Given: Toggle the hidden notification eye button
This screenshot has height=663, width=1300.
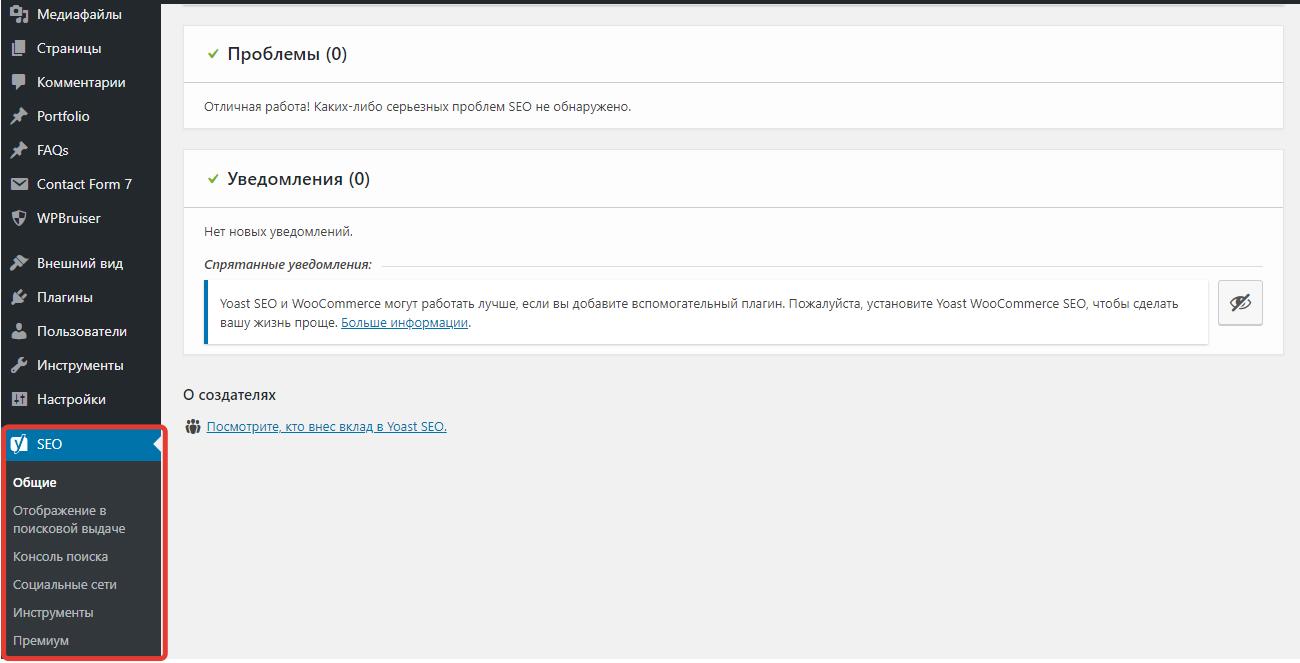Looking at the screenshot, I should tap(1240, 303).
